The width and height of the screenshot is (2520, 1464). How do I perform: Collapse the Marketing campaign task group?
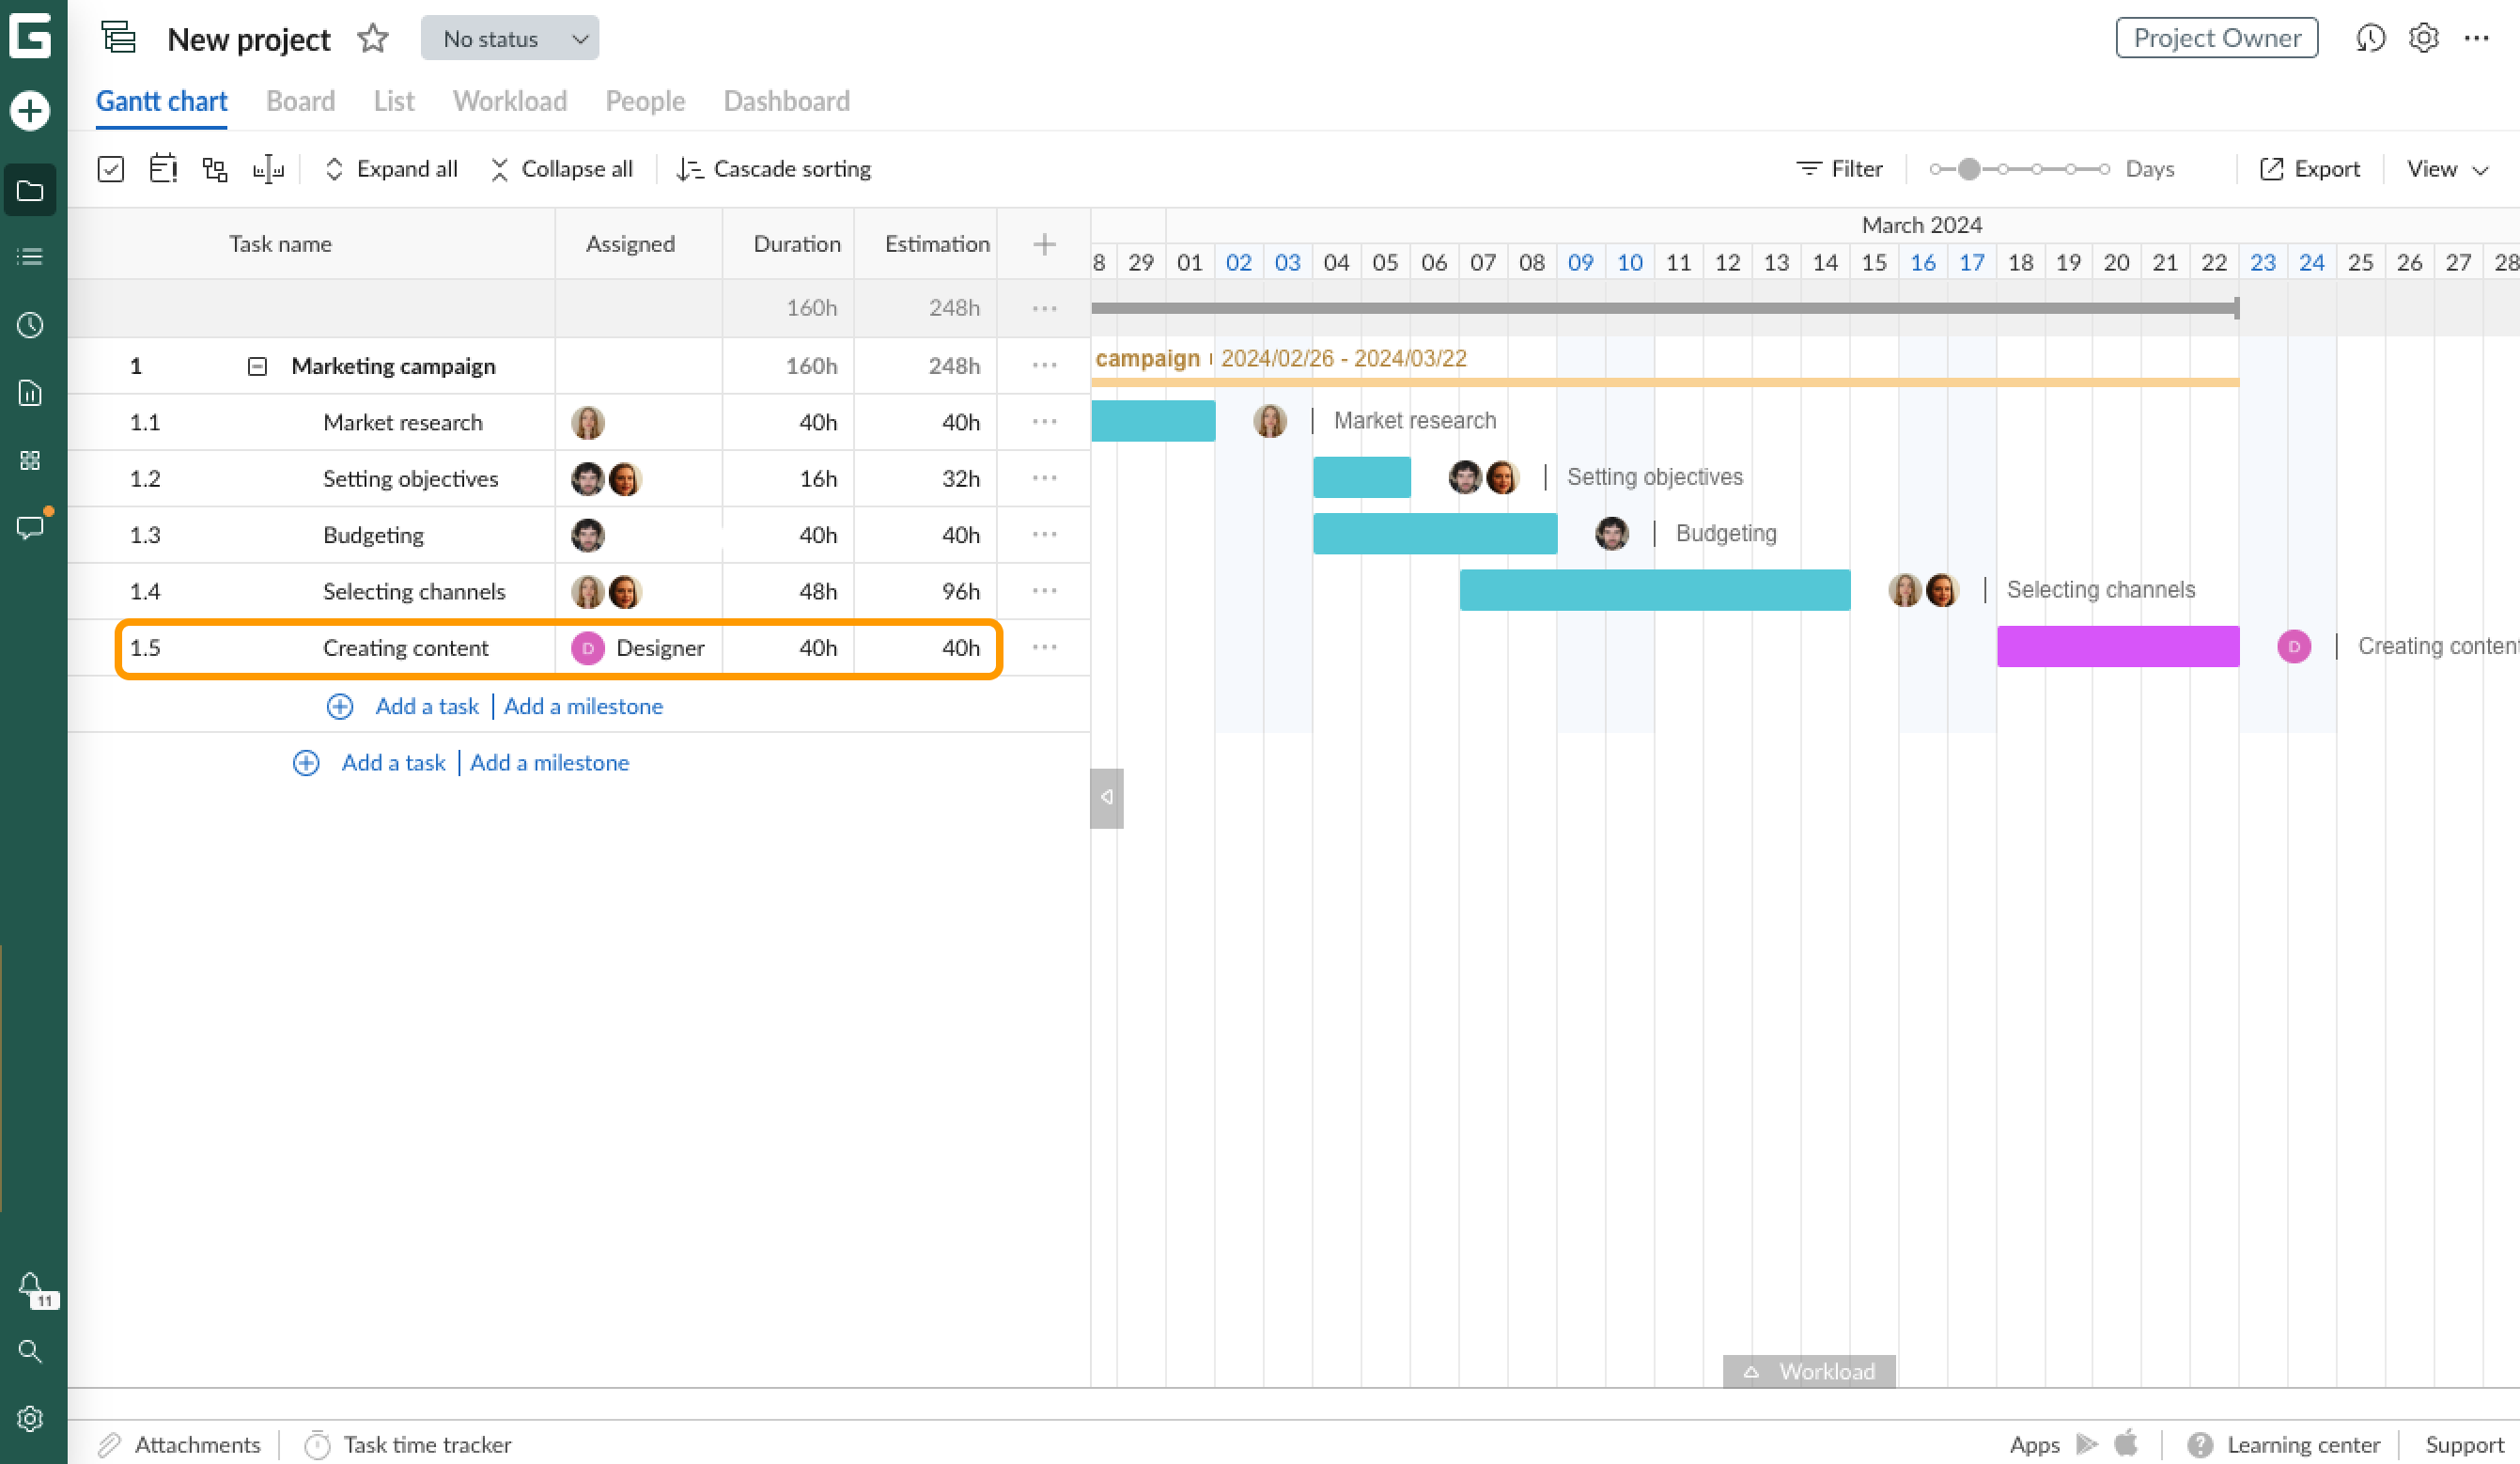tap(257, 366)
